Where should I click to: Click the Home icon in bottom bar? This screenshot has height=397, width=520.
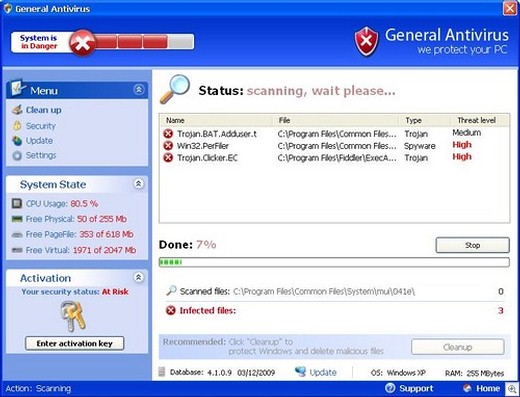pyautogui.click(x=467, y=388)
